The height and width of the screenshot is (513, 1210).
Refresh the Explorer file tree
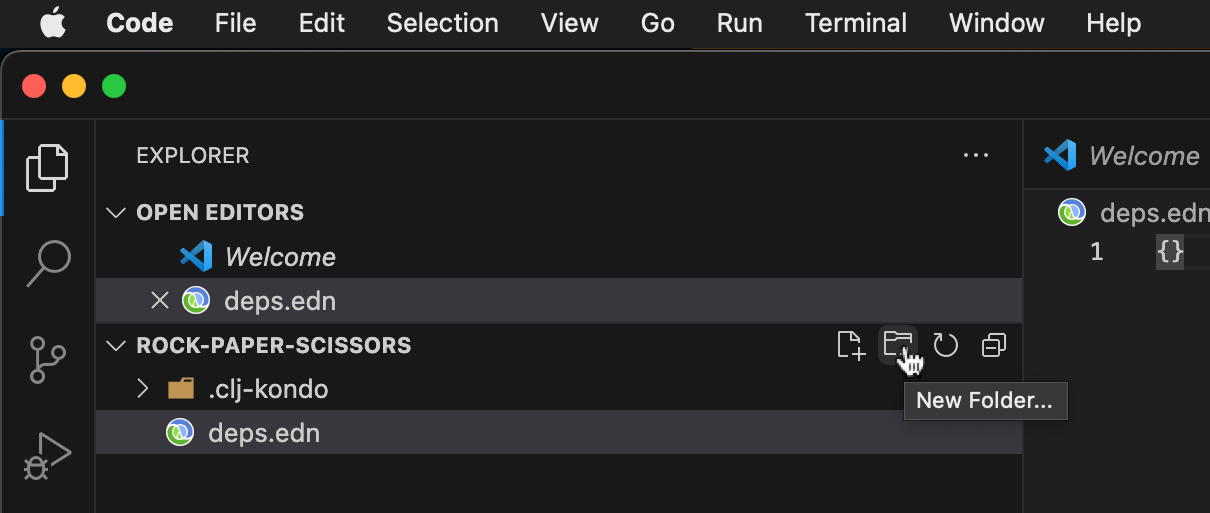pyautogui.click(x=945, y=345)
